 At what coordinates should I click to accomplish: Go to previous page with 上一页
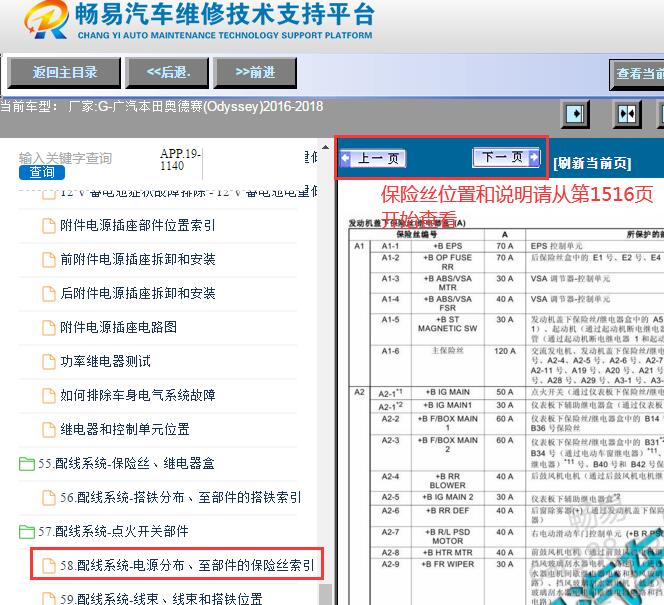[373, 158]
